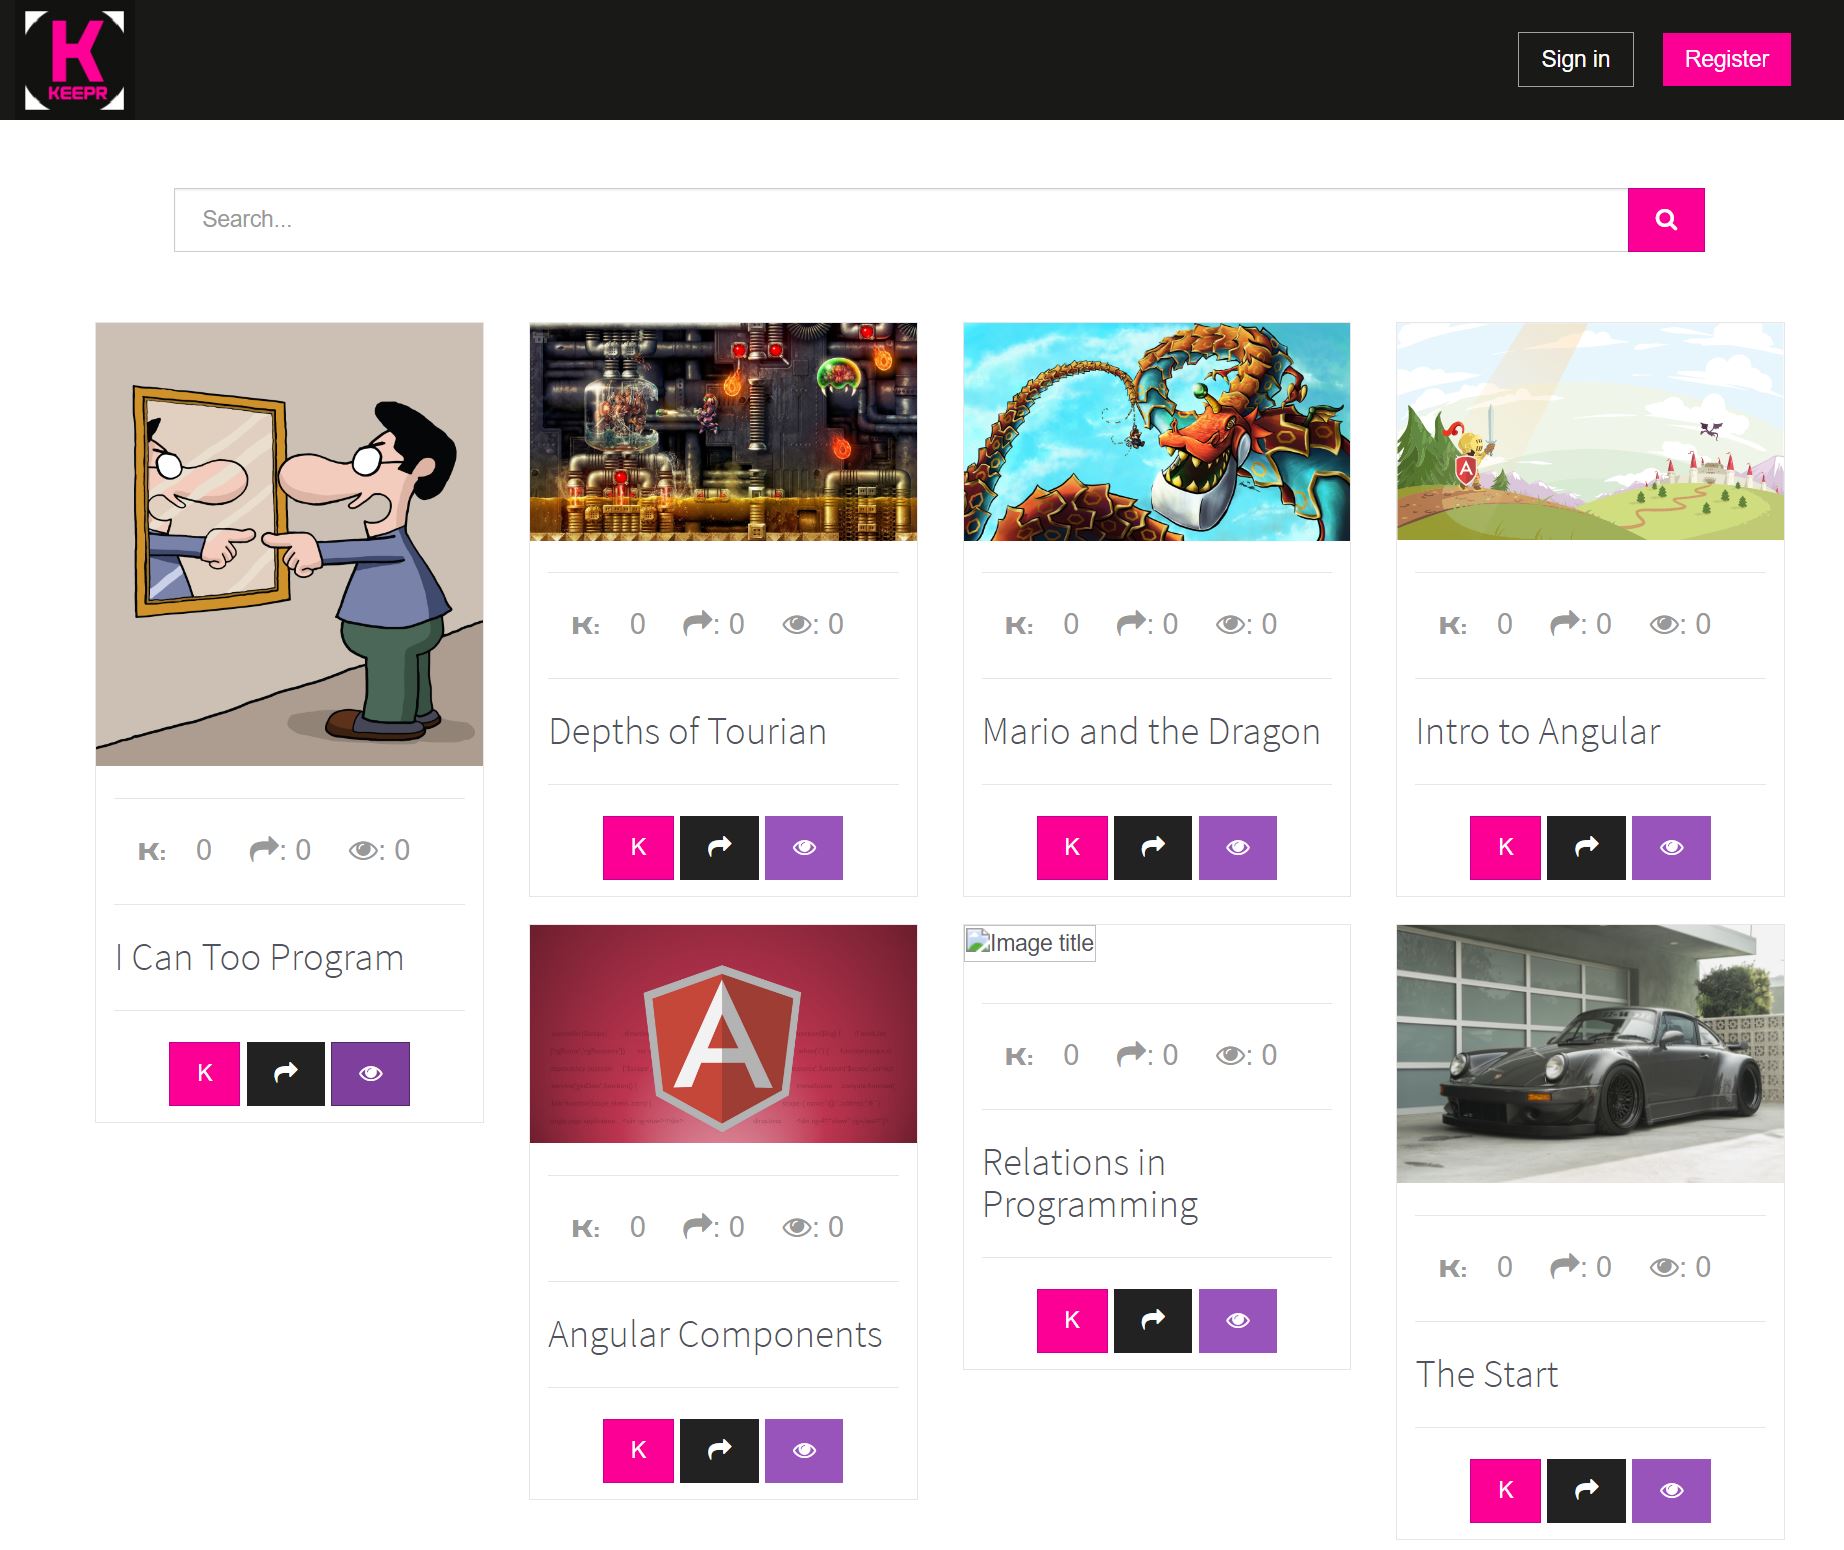
Task: View the Depths of Tourian card
Action: [x=804, y=848]
